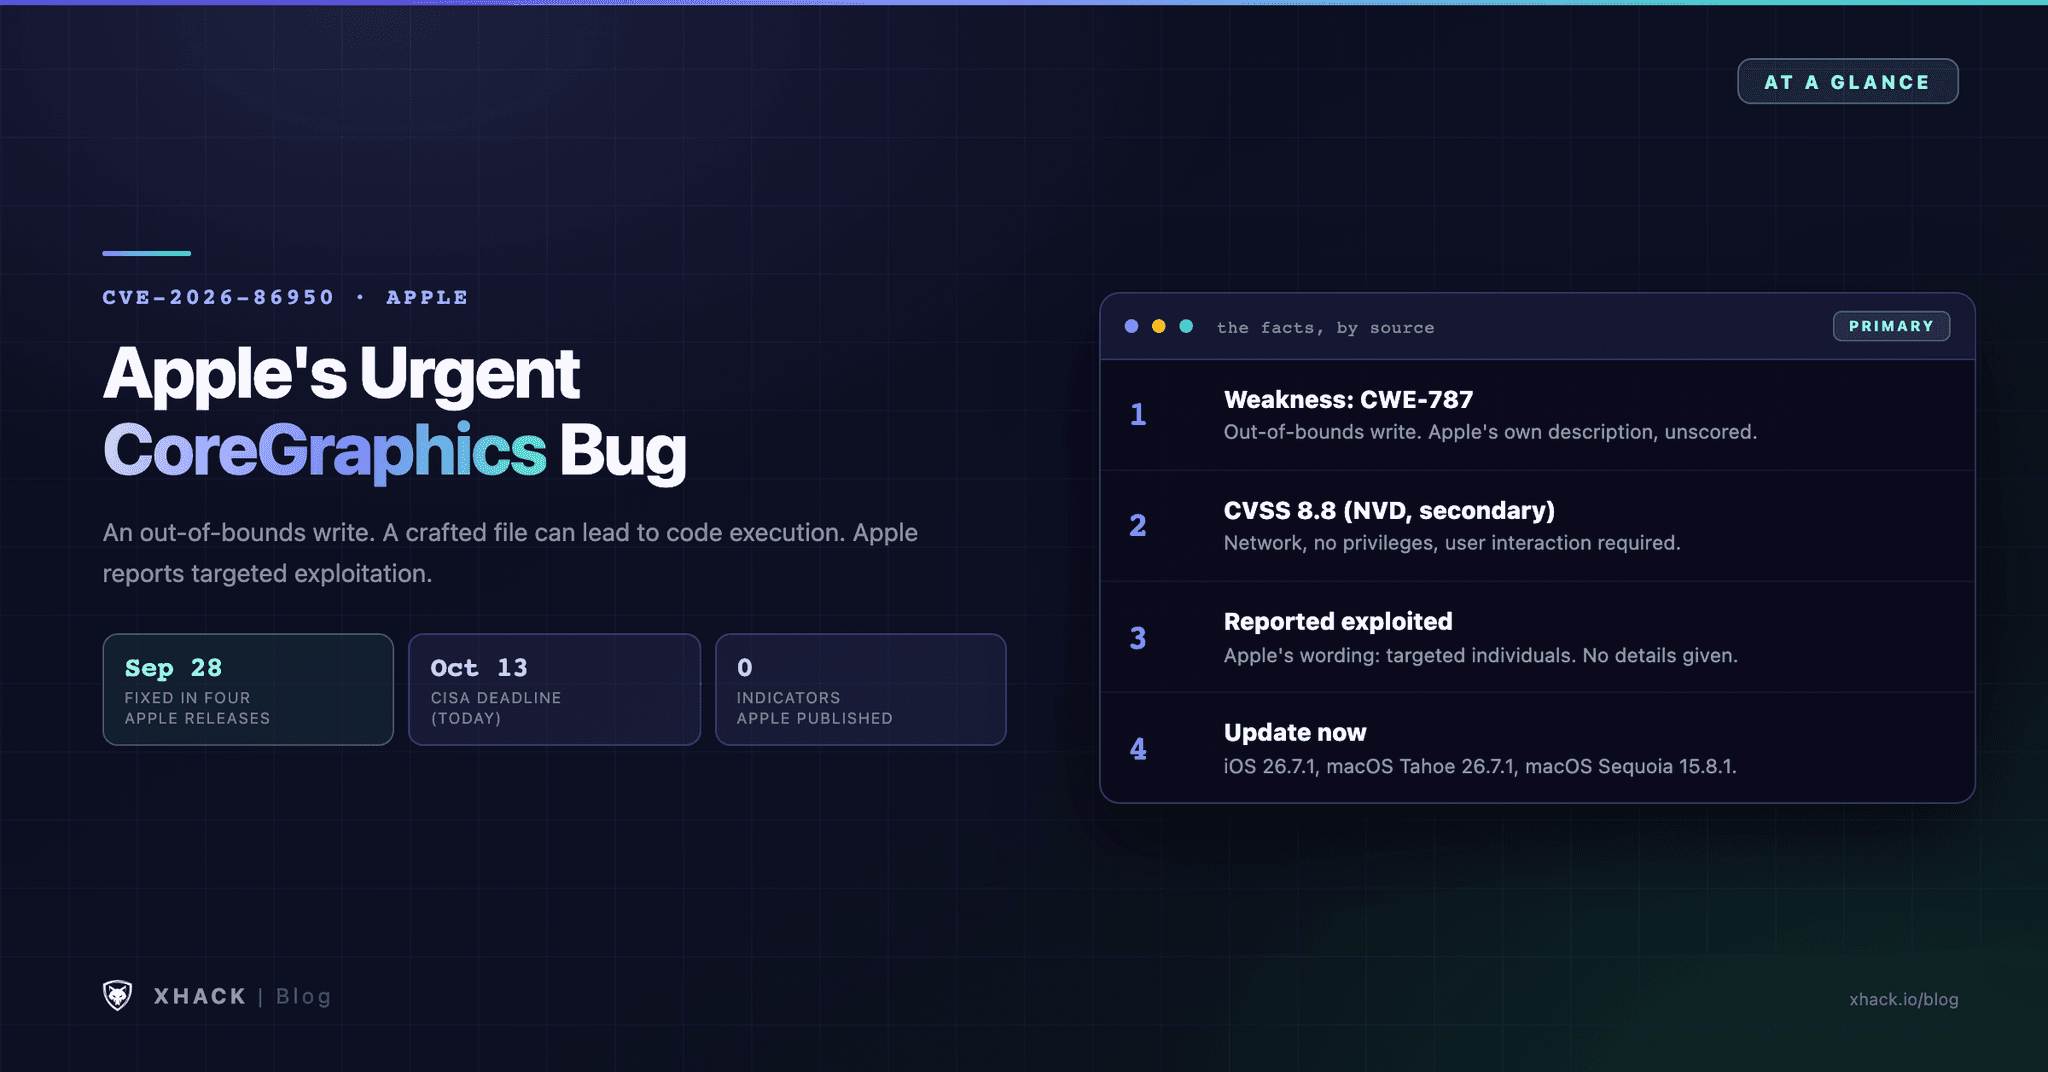Click the row number 2 in facts list
Screen dimensions: 2048x1072
tap(1138, 525)
